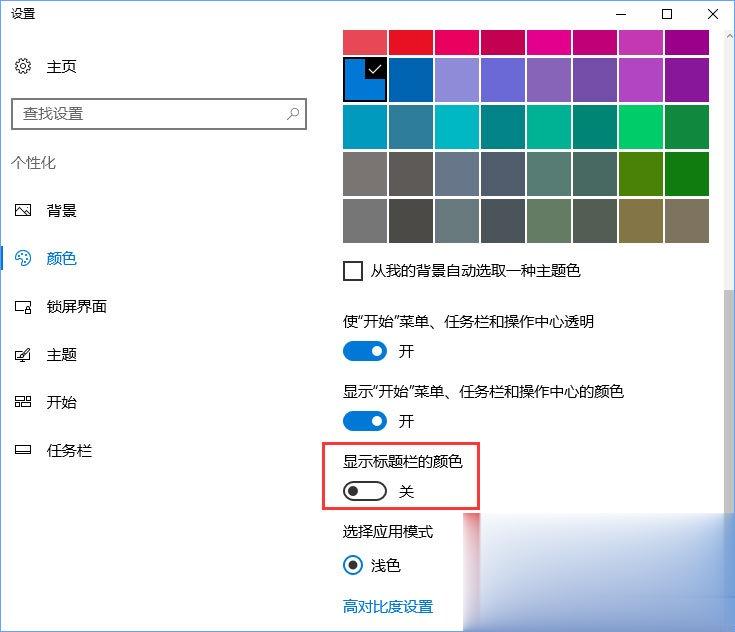Maximize the 设置 window
735x632 pixels.
[x=667, y=14]
